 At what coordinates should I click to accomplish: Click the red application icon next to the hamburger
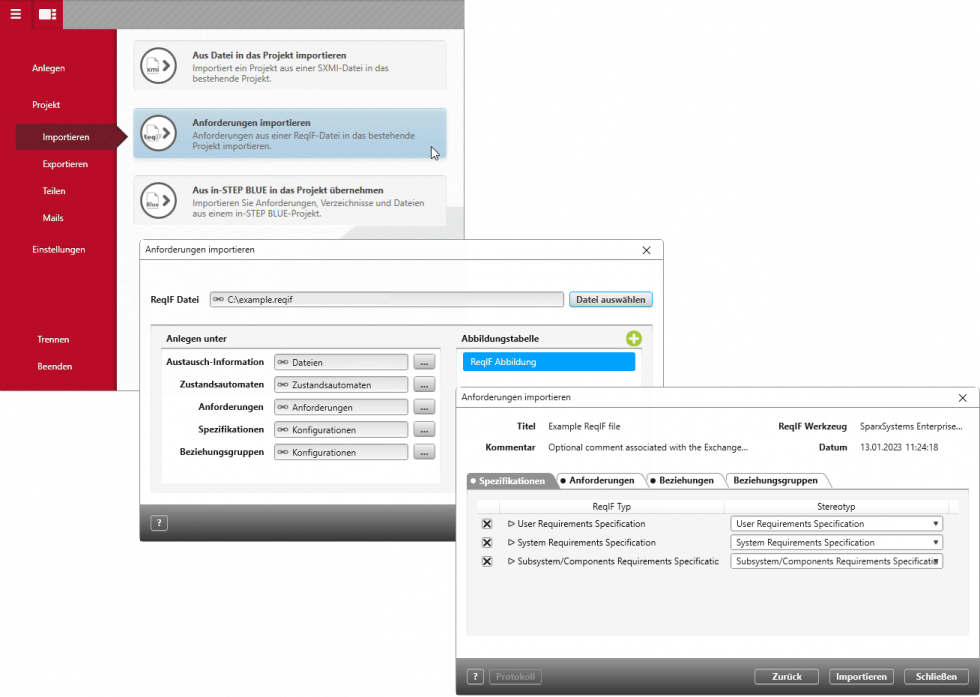coord(46,14)
